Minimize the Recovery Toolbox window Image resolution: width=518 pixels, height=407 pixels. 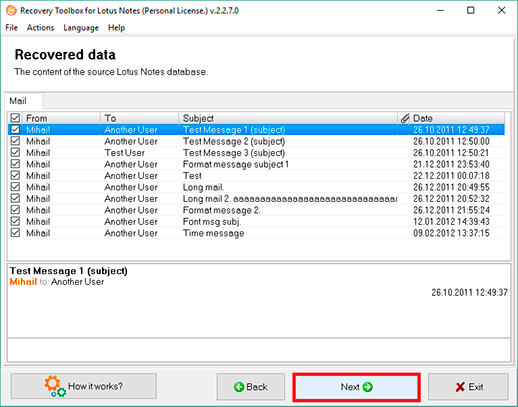(x=440, y=11)
